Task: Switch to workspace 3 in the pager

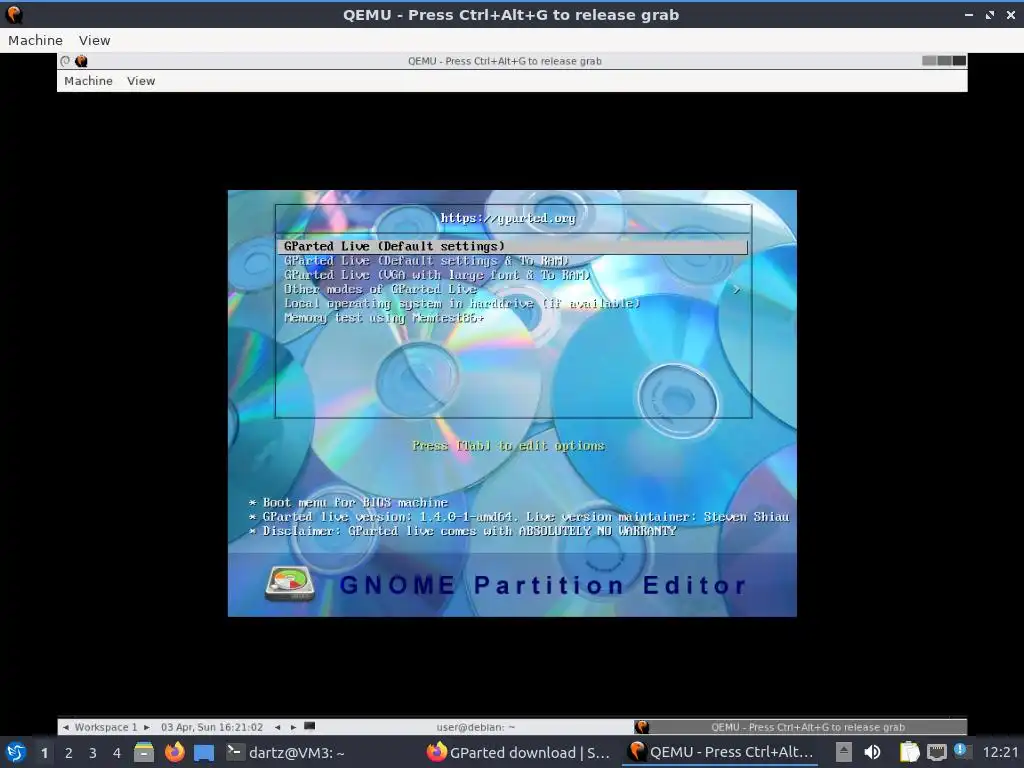Action: 93,753
